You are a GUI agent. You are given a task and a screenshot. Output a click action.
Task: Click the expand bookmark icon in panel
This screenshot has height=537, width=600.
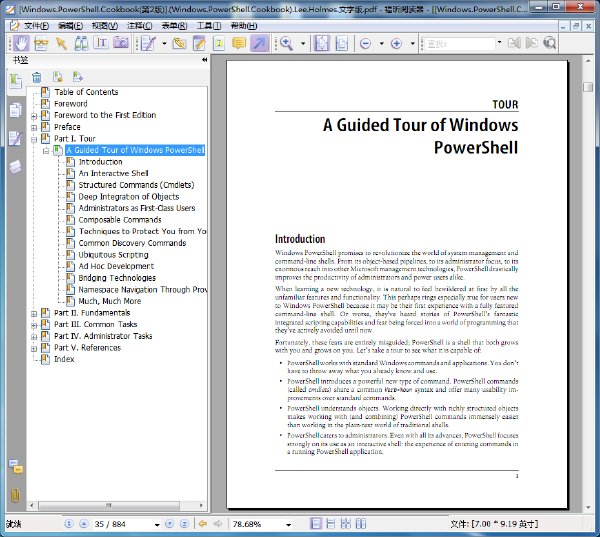coord(58,77)
